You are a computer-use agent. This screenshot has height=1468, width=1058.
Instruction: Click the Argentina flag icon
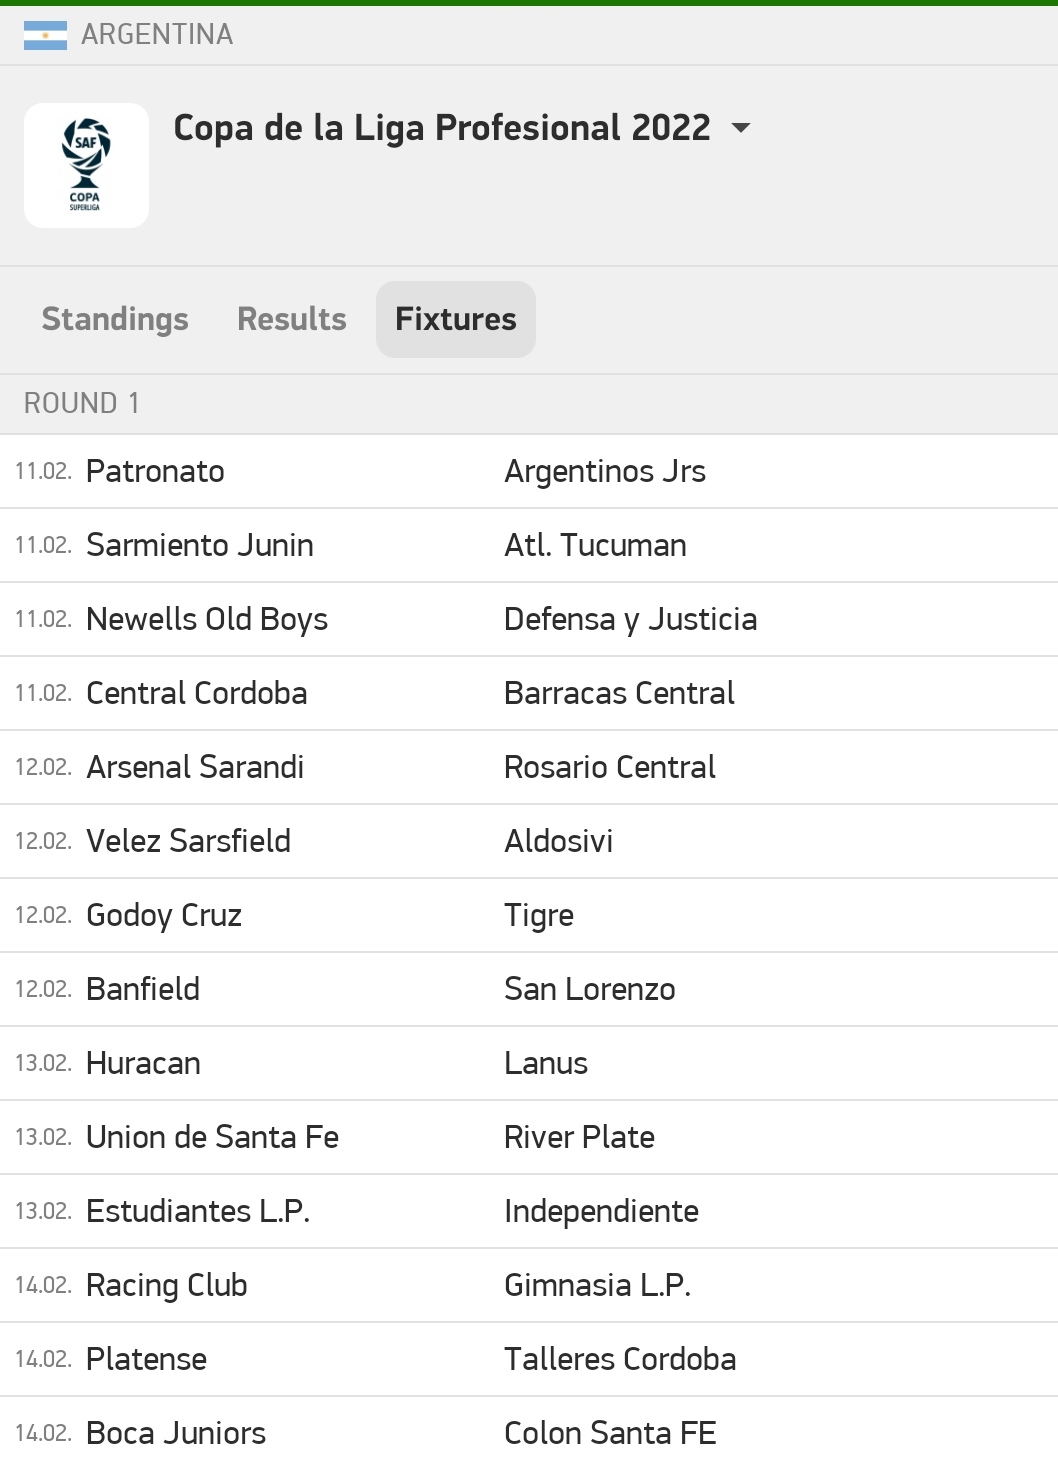point(45,35)
